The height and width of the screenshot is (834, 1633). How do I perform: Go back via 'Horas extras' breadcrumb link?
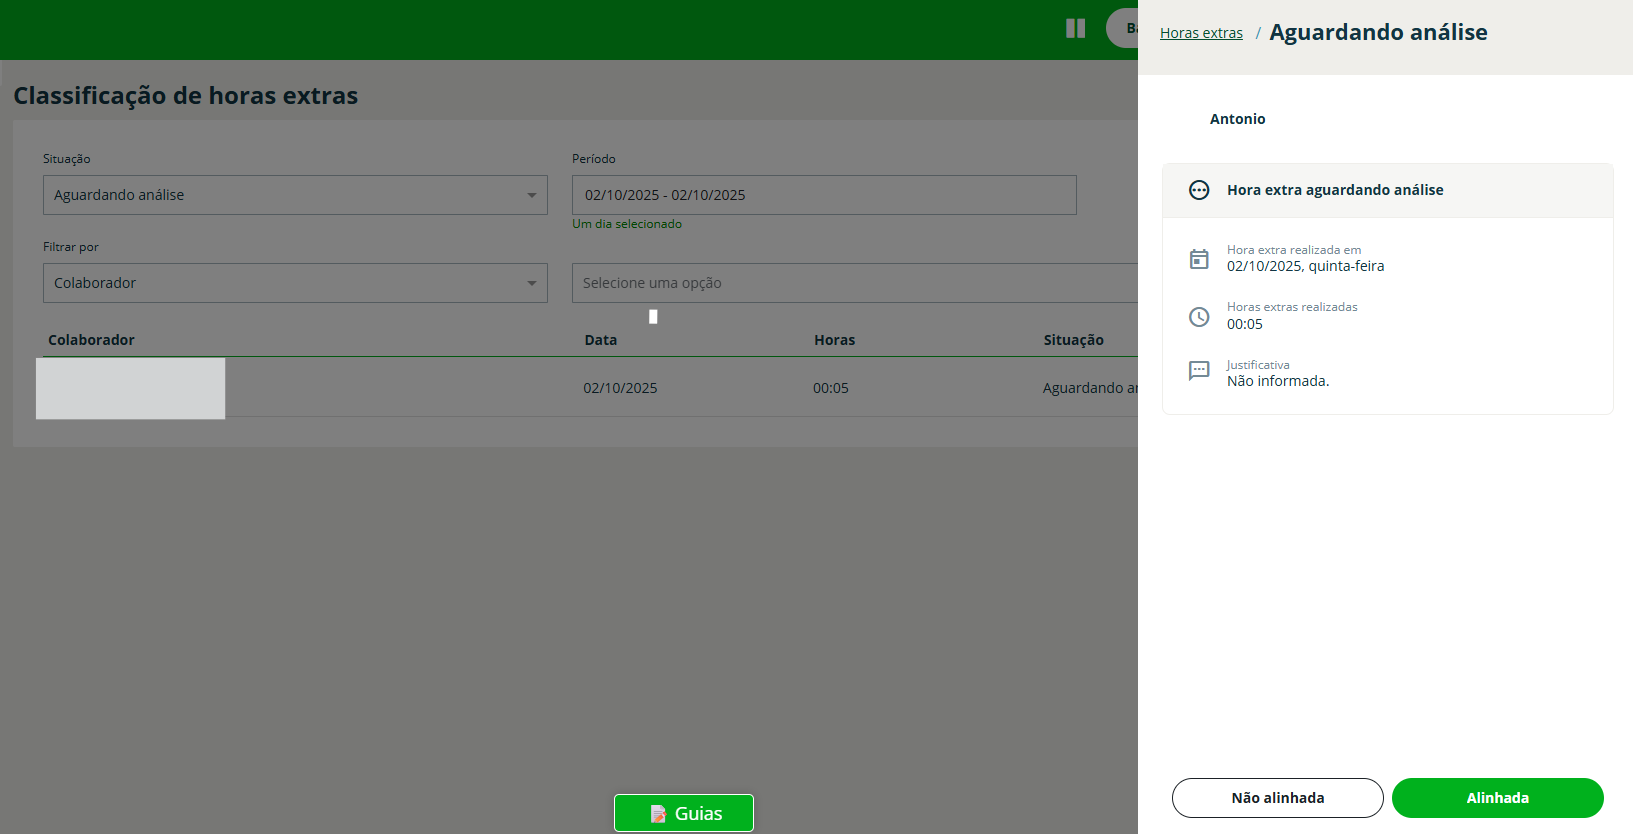(1201, 33)
